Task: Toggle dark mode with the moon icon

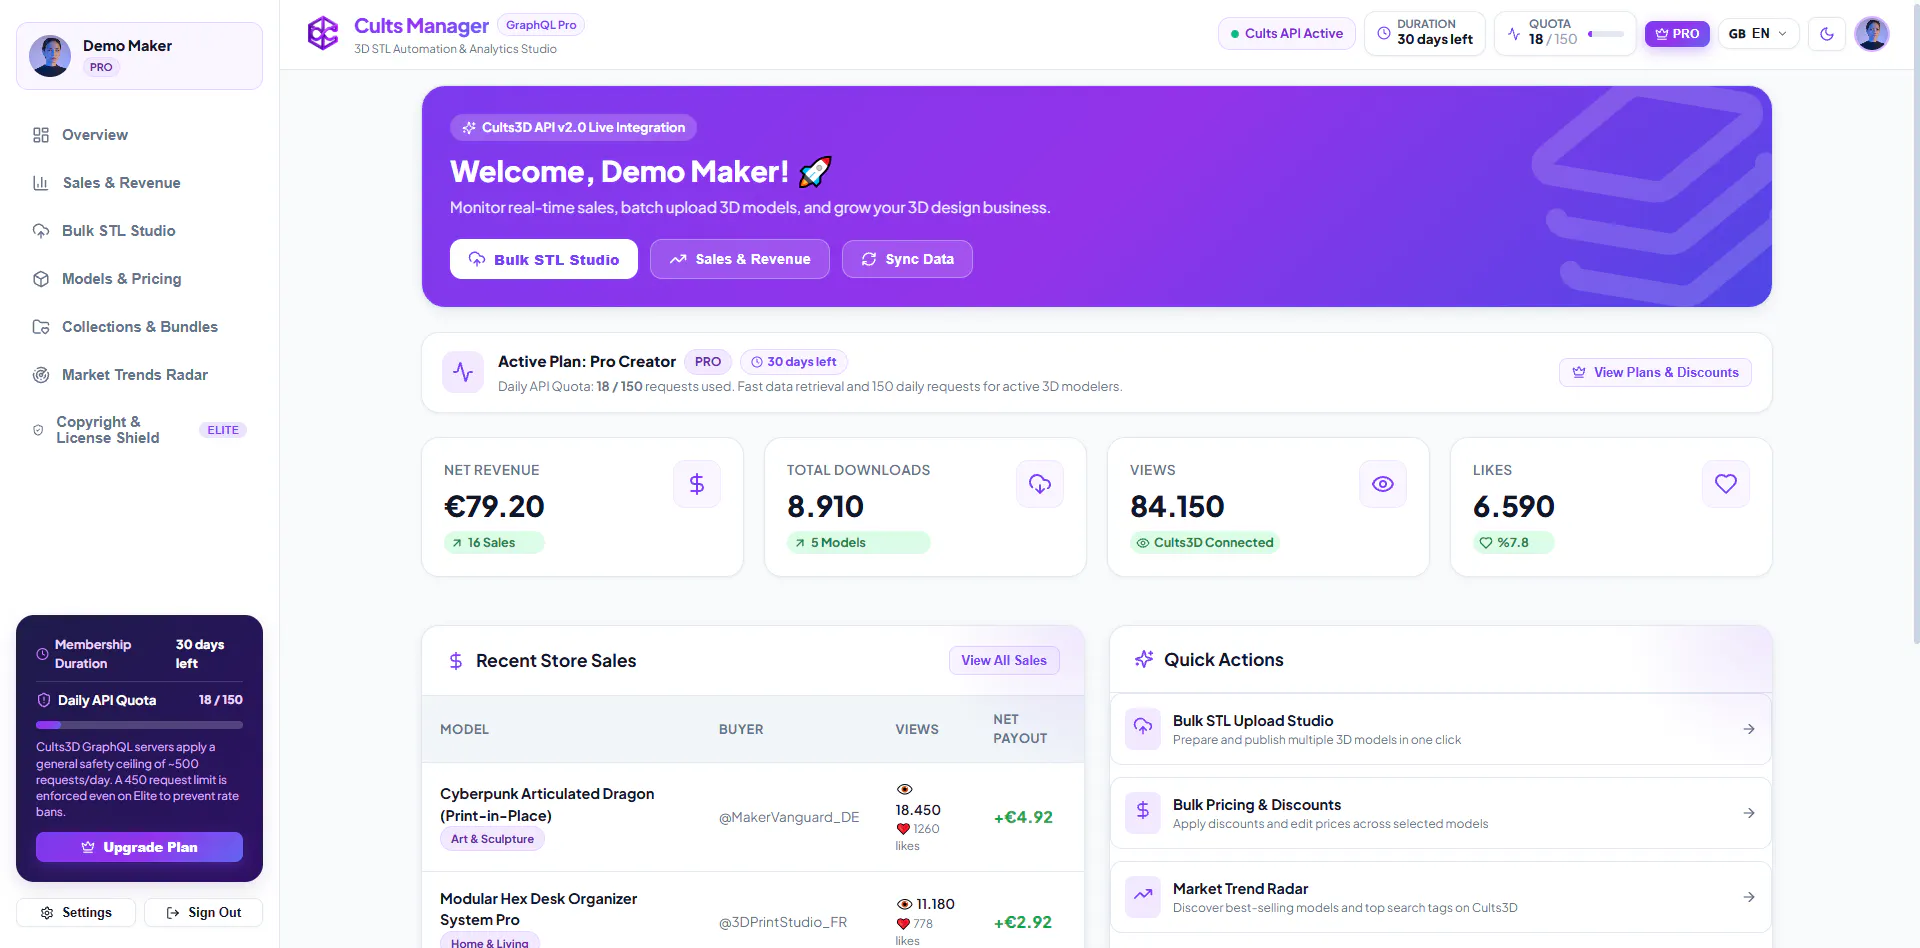Action: (1827, 34)
